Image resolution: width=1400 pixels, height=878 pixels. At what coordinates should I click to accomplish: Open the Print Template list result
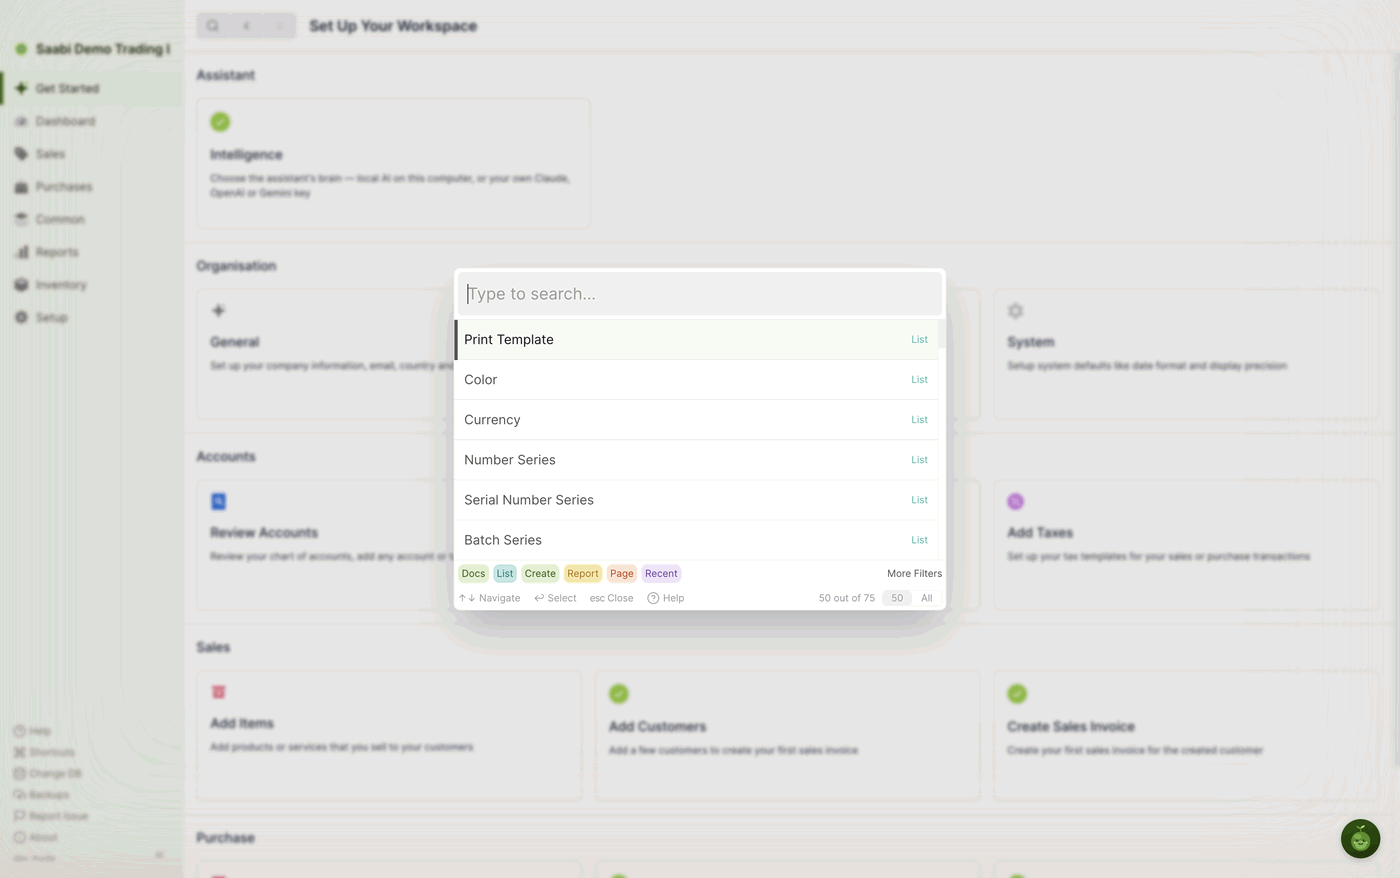(696, 340)
